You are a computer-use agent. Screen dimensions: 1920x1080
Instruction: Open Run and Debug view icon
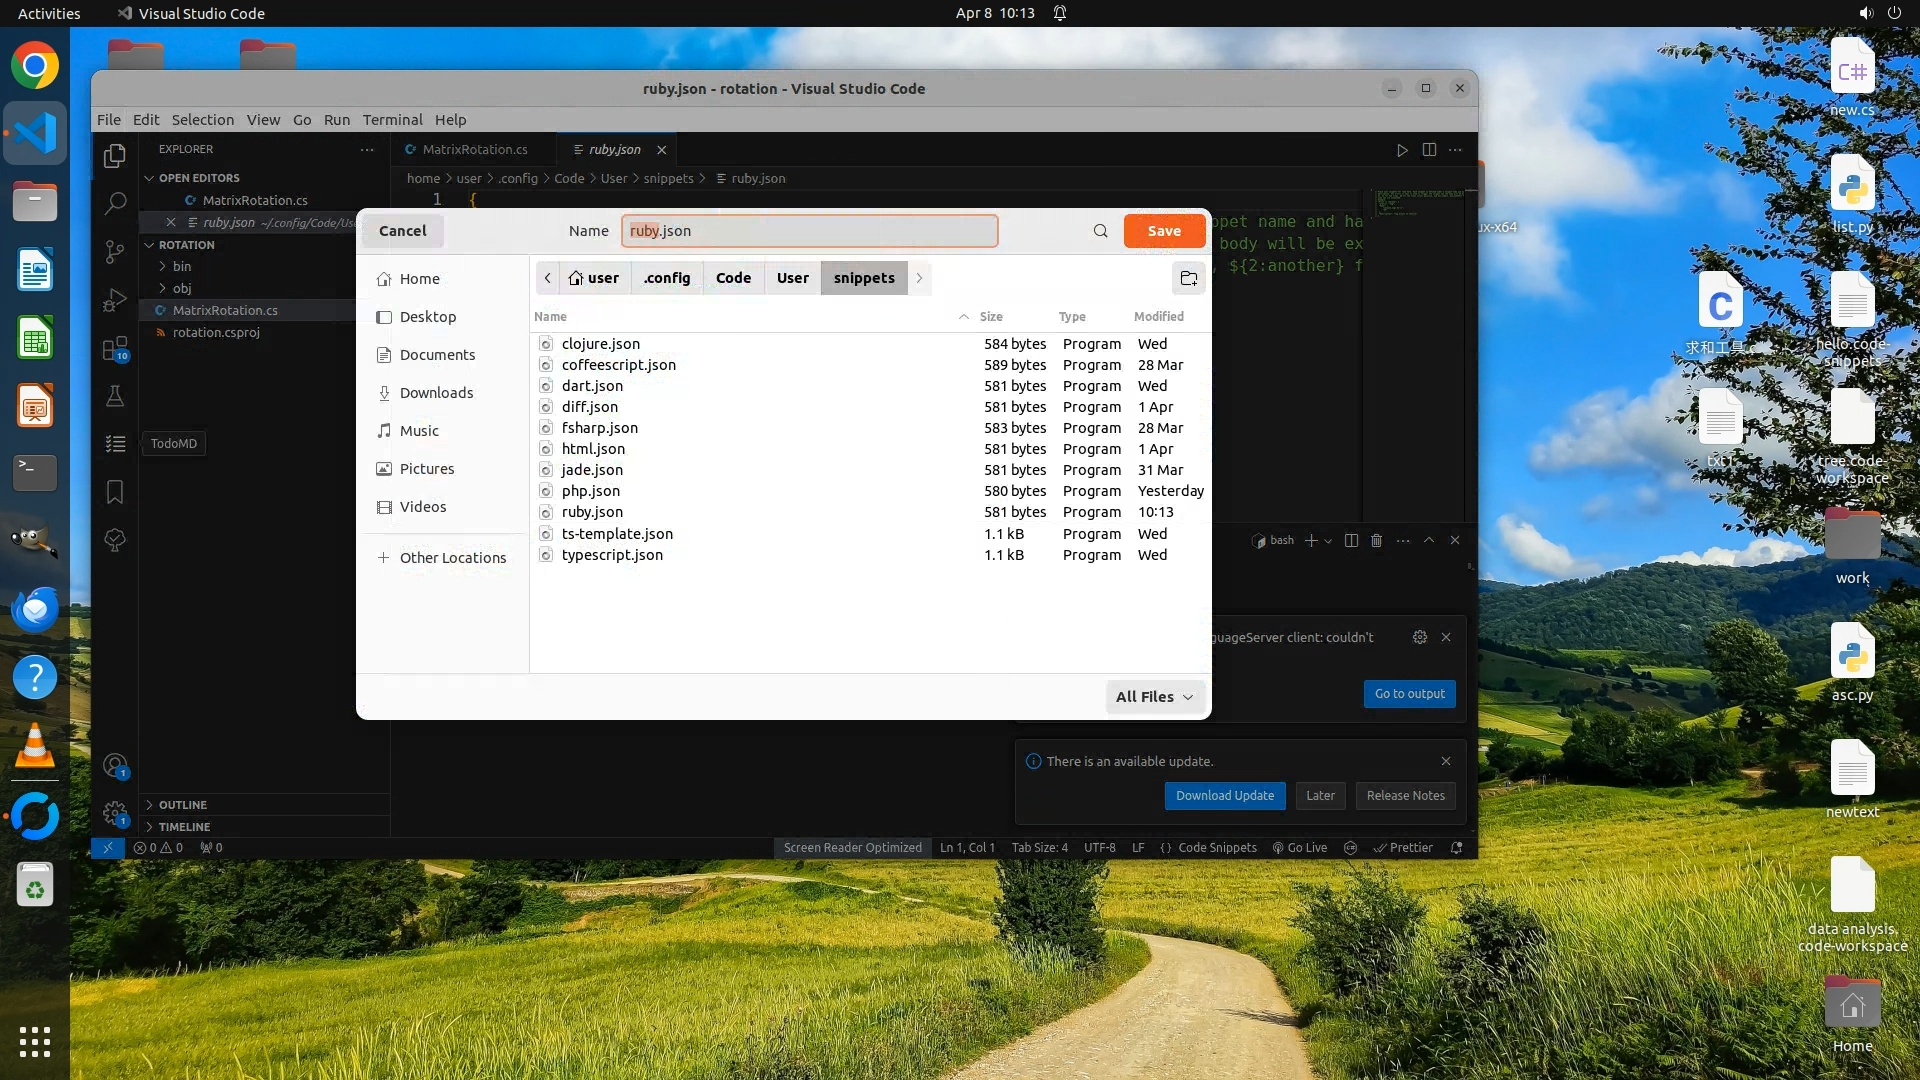115,300
